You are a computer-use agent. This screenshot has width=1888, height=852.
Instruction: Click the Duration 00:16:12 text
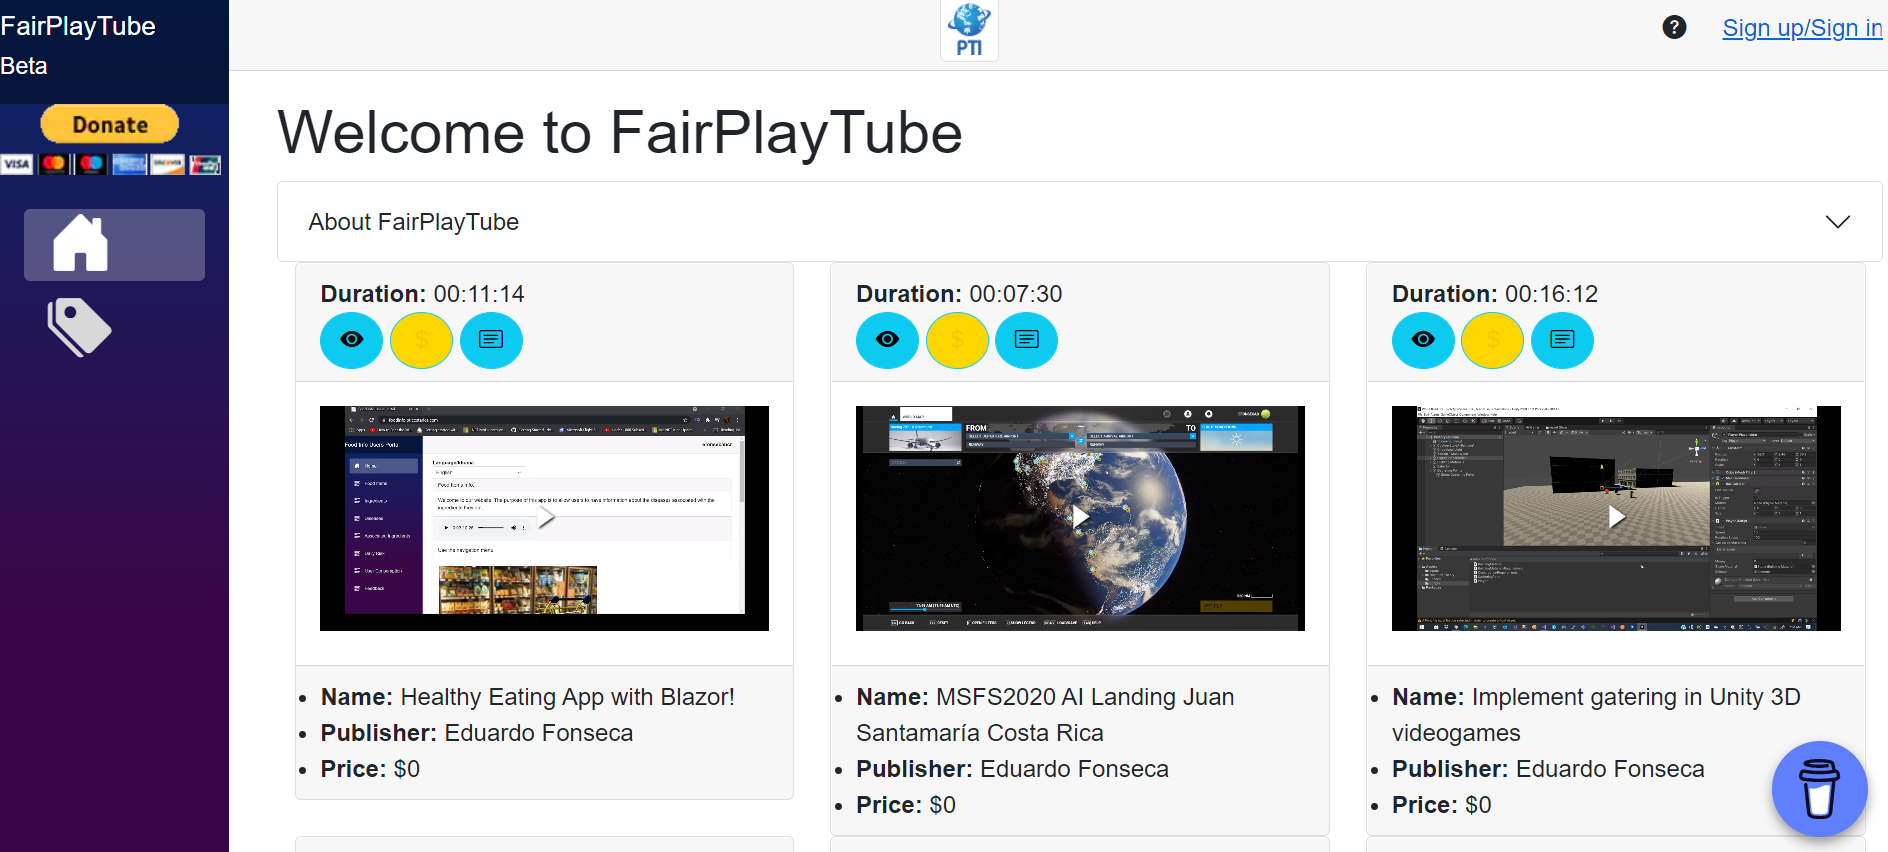pyautogui.click(x=1495, y=294)
